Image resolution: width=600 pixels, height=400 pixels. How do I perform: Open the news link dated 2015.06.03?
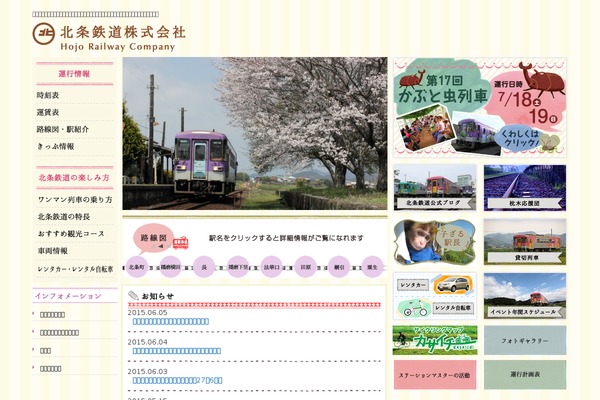[177, 380]
